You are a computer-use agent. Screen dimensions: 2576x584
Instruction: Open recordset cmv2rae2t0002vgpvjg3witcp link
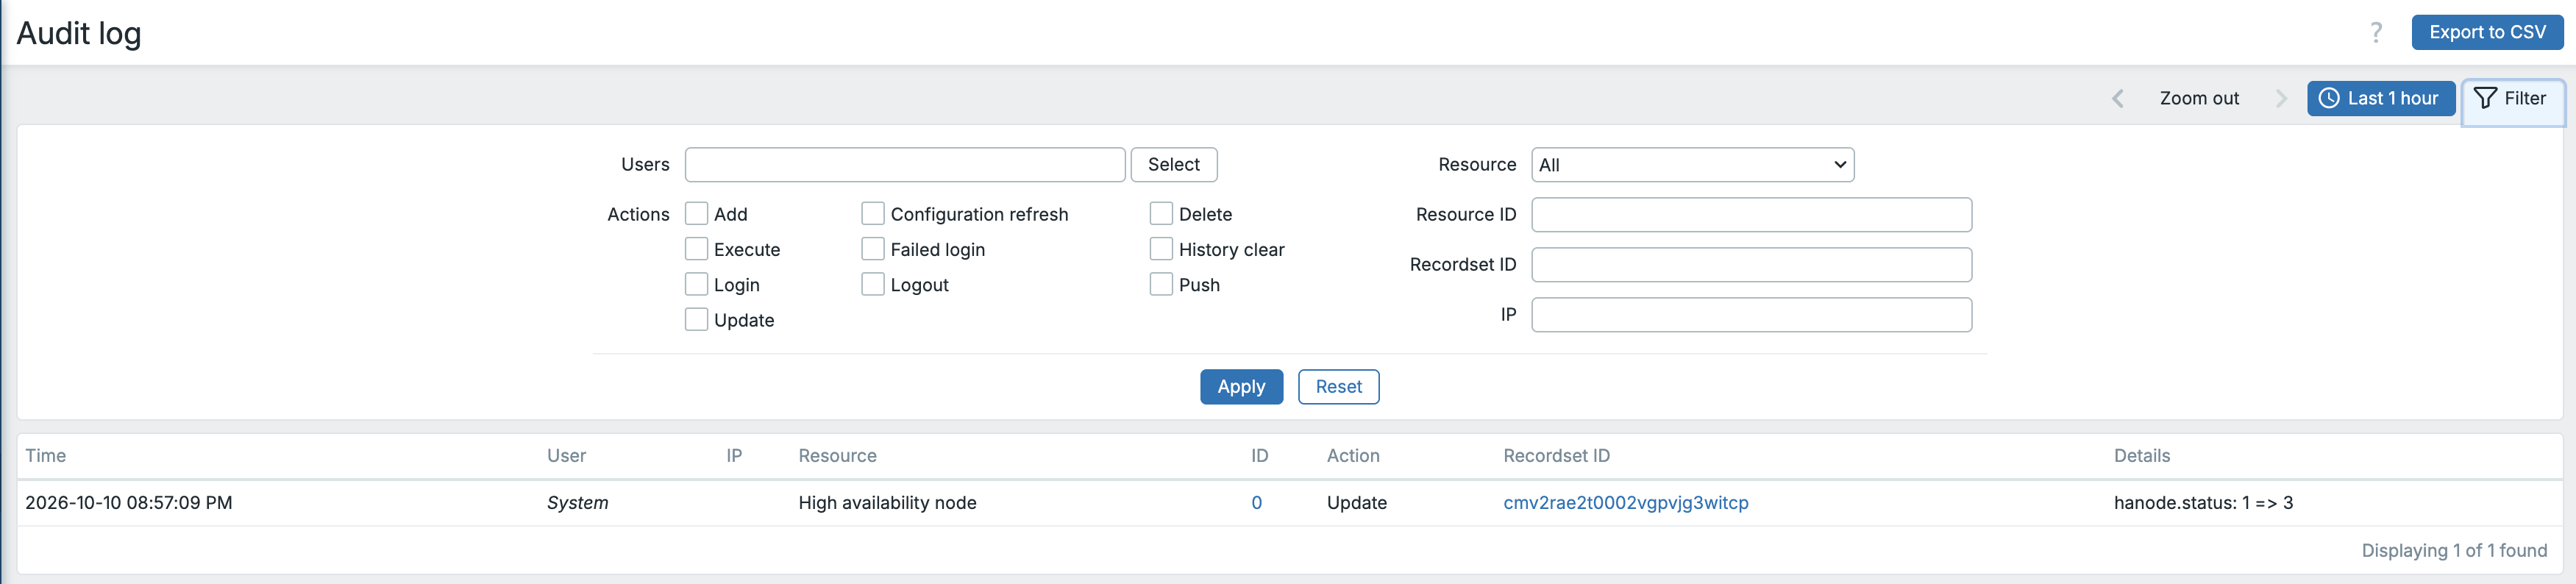click(x=1626, y=503)
